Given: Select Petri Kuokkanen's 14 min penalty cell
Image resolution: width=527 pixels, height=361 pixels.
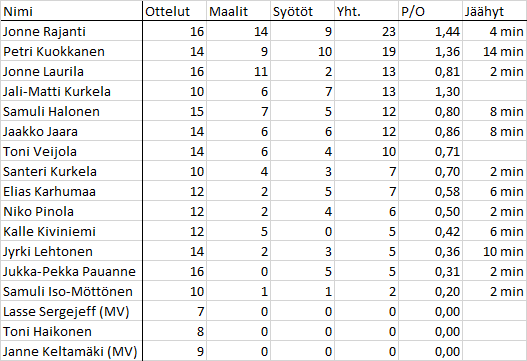Looking at the screenshot, I should coord(494,51).
